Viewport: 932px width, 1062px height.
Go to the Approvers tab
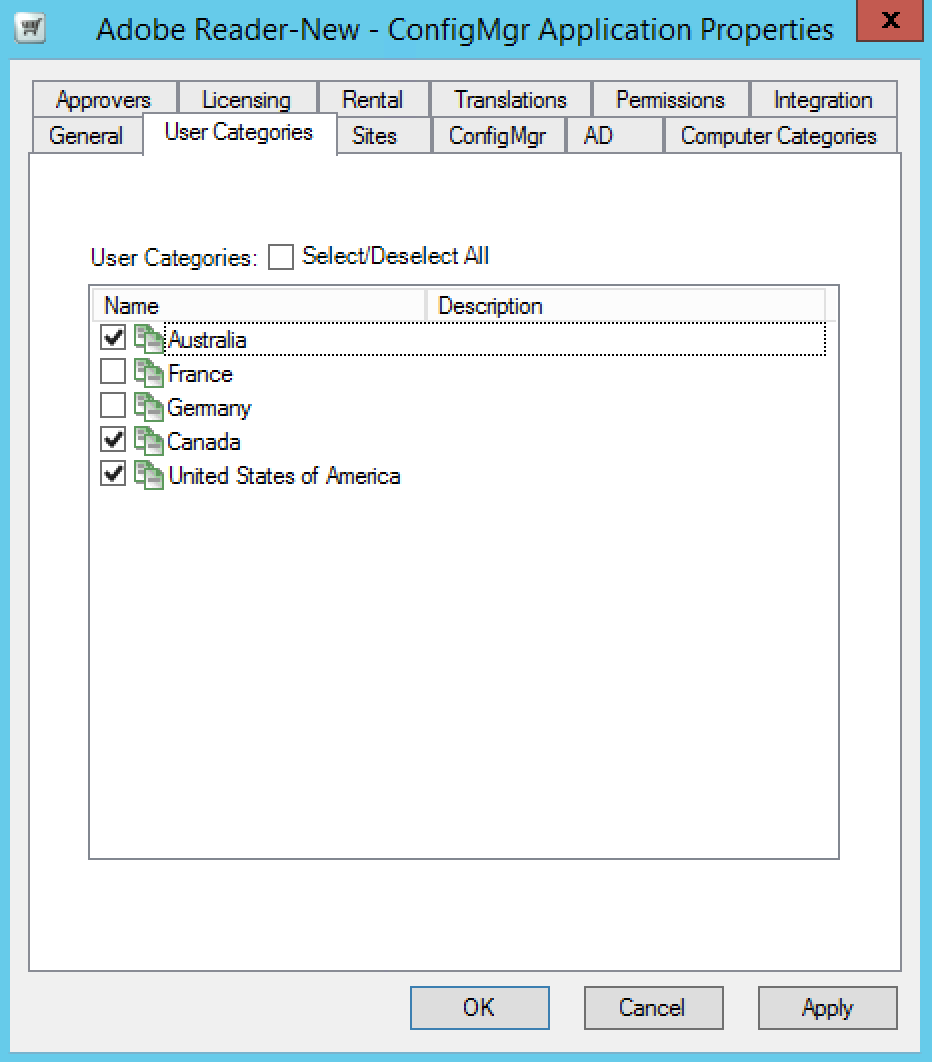[x=103, y=100]
